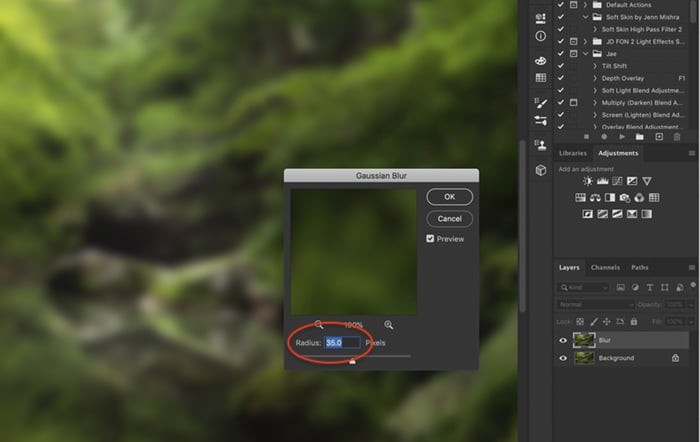Filter layers by pixel layers icon
700x442 pixels.
click(621, 288)
